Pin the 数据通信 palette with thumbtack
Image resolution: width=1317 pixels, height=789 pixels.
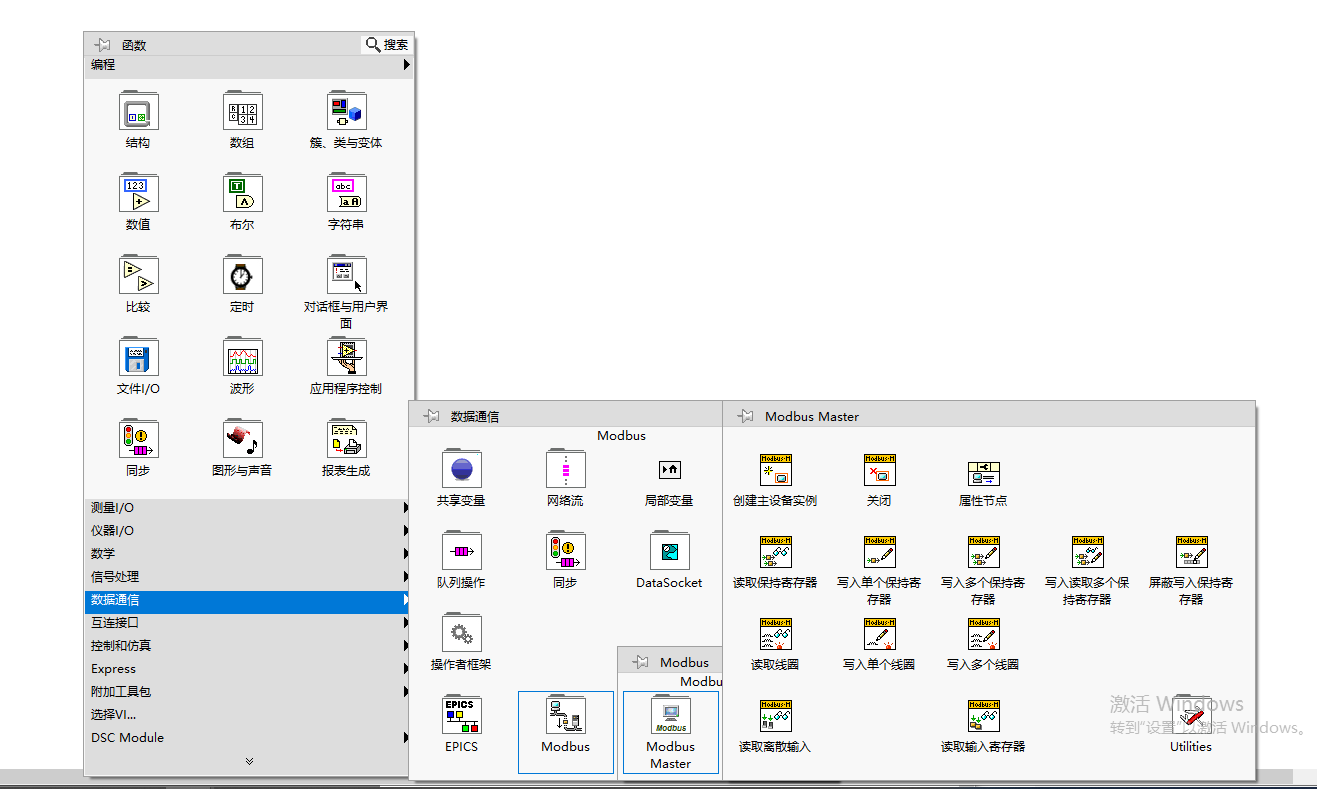point(432,416)
